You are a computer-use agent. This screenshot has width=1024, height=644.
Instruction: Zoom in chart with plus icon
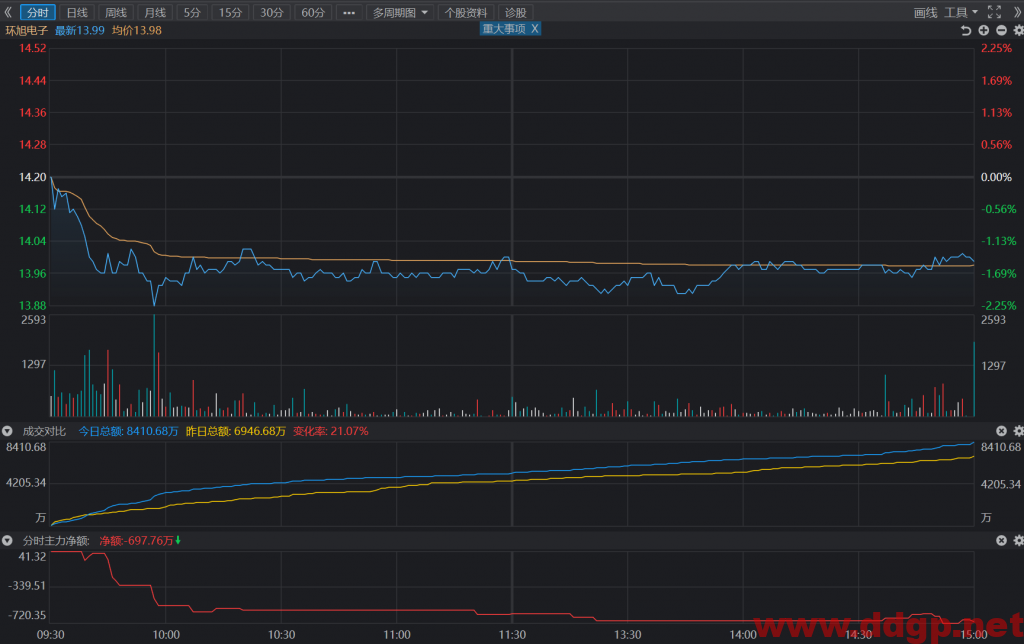point(984,30)
